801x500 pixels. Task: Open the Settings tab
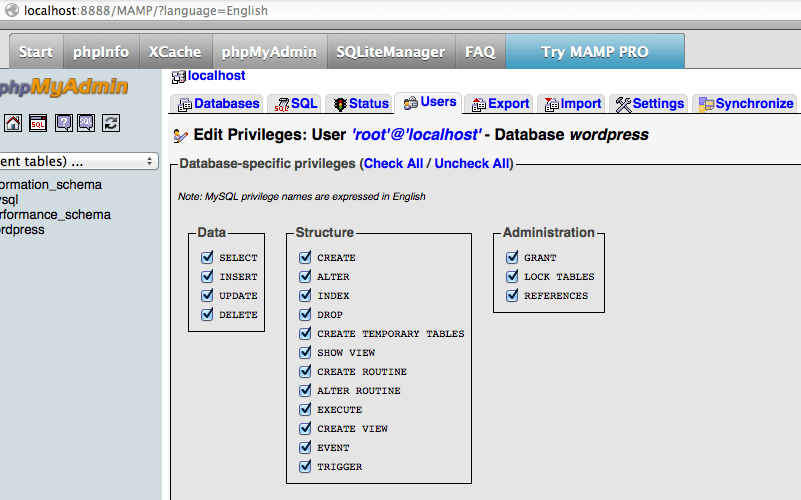click(x=649, y=104)
